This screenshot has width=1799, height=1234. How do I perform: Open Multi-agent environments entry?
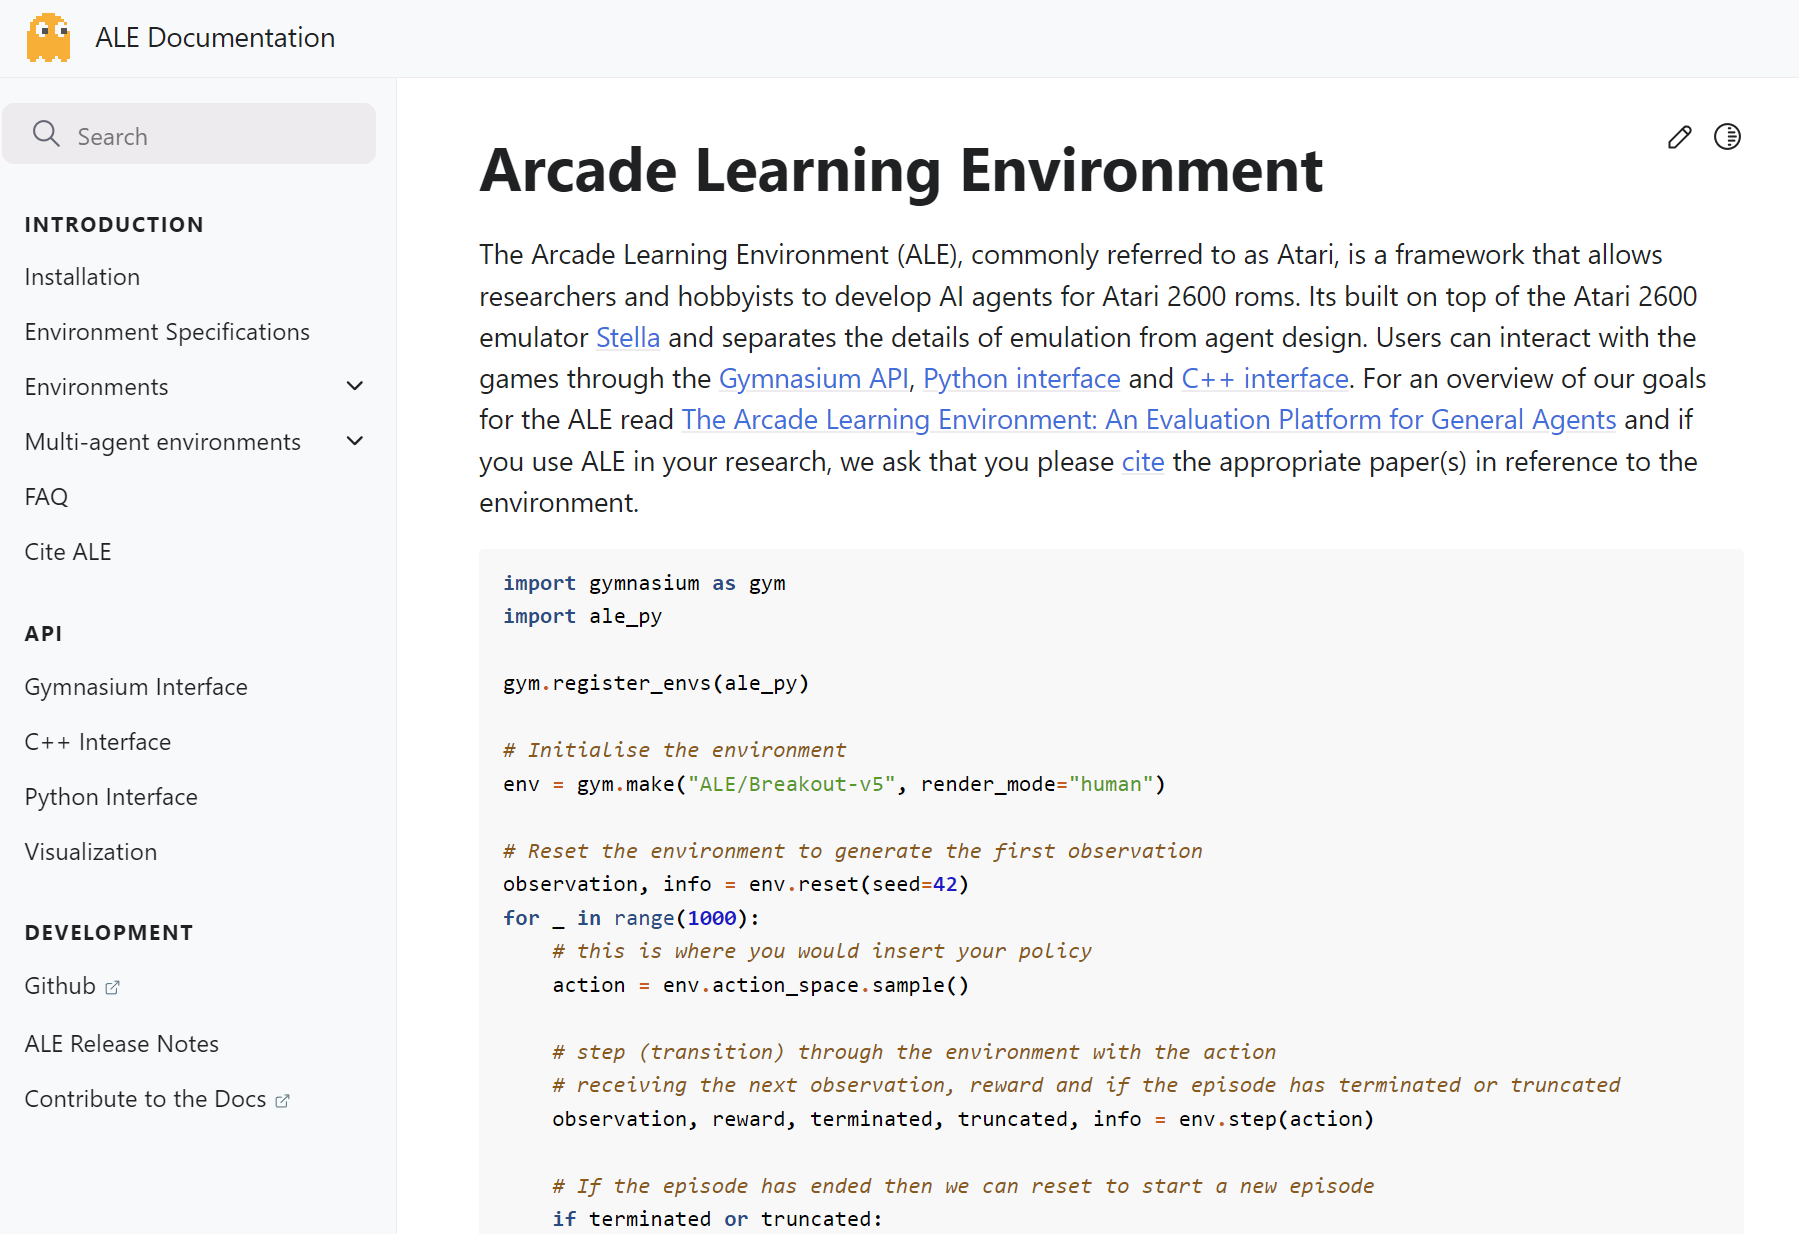click(163, 442)
